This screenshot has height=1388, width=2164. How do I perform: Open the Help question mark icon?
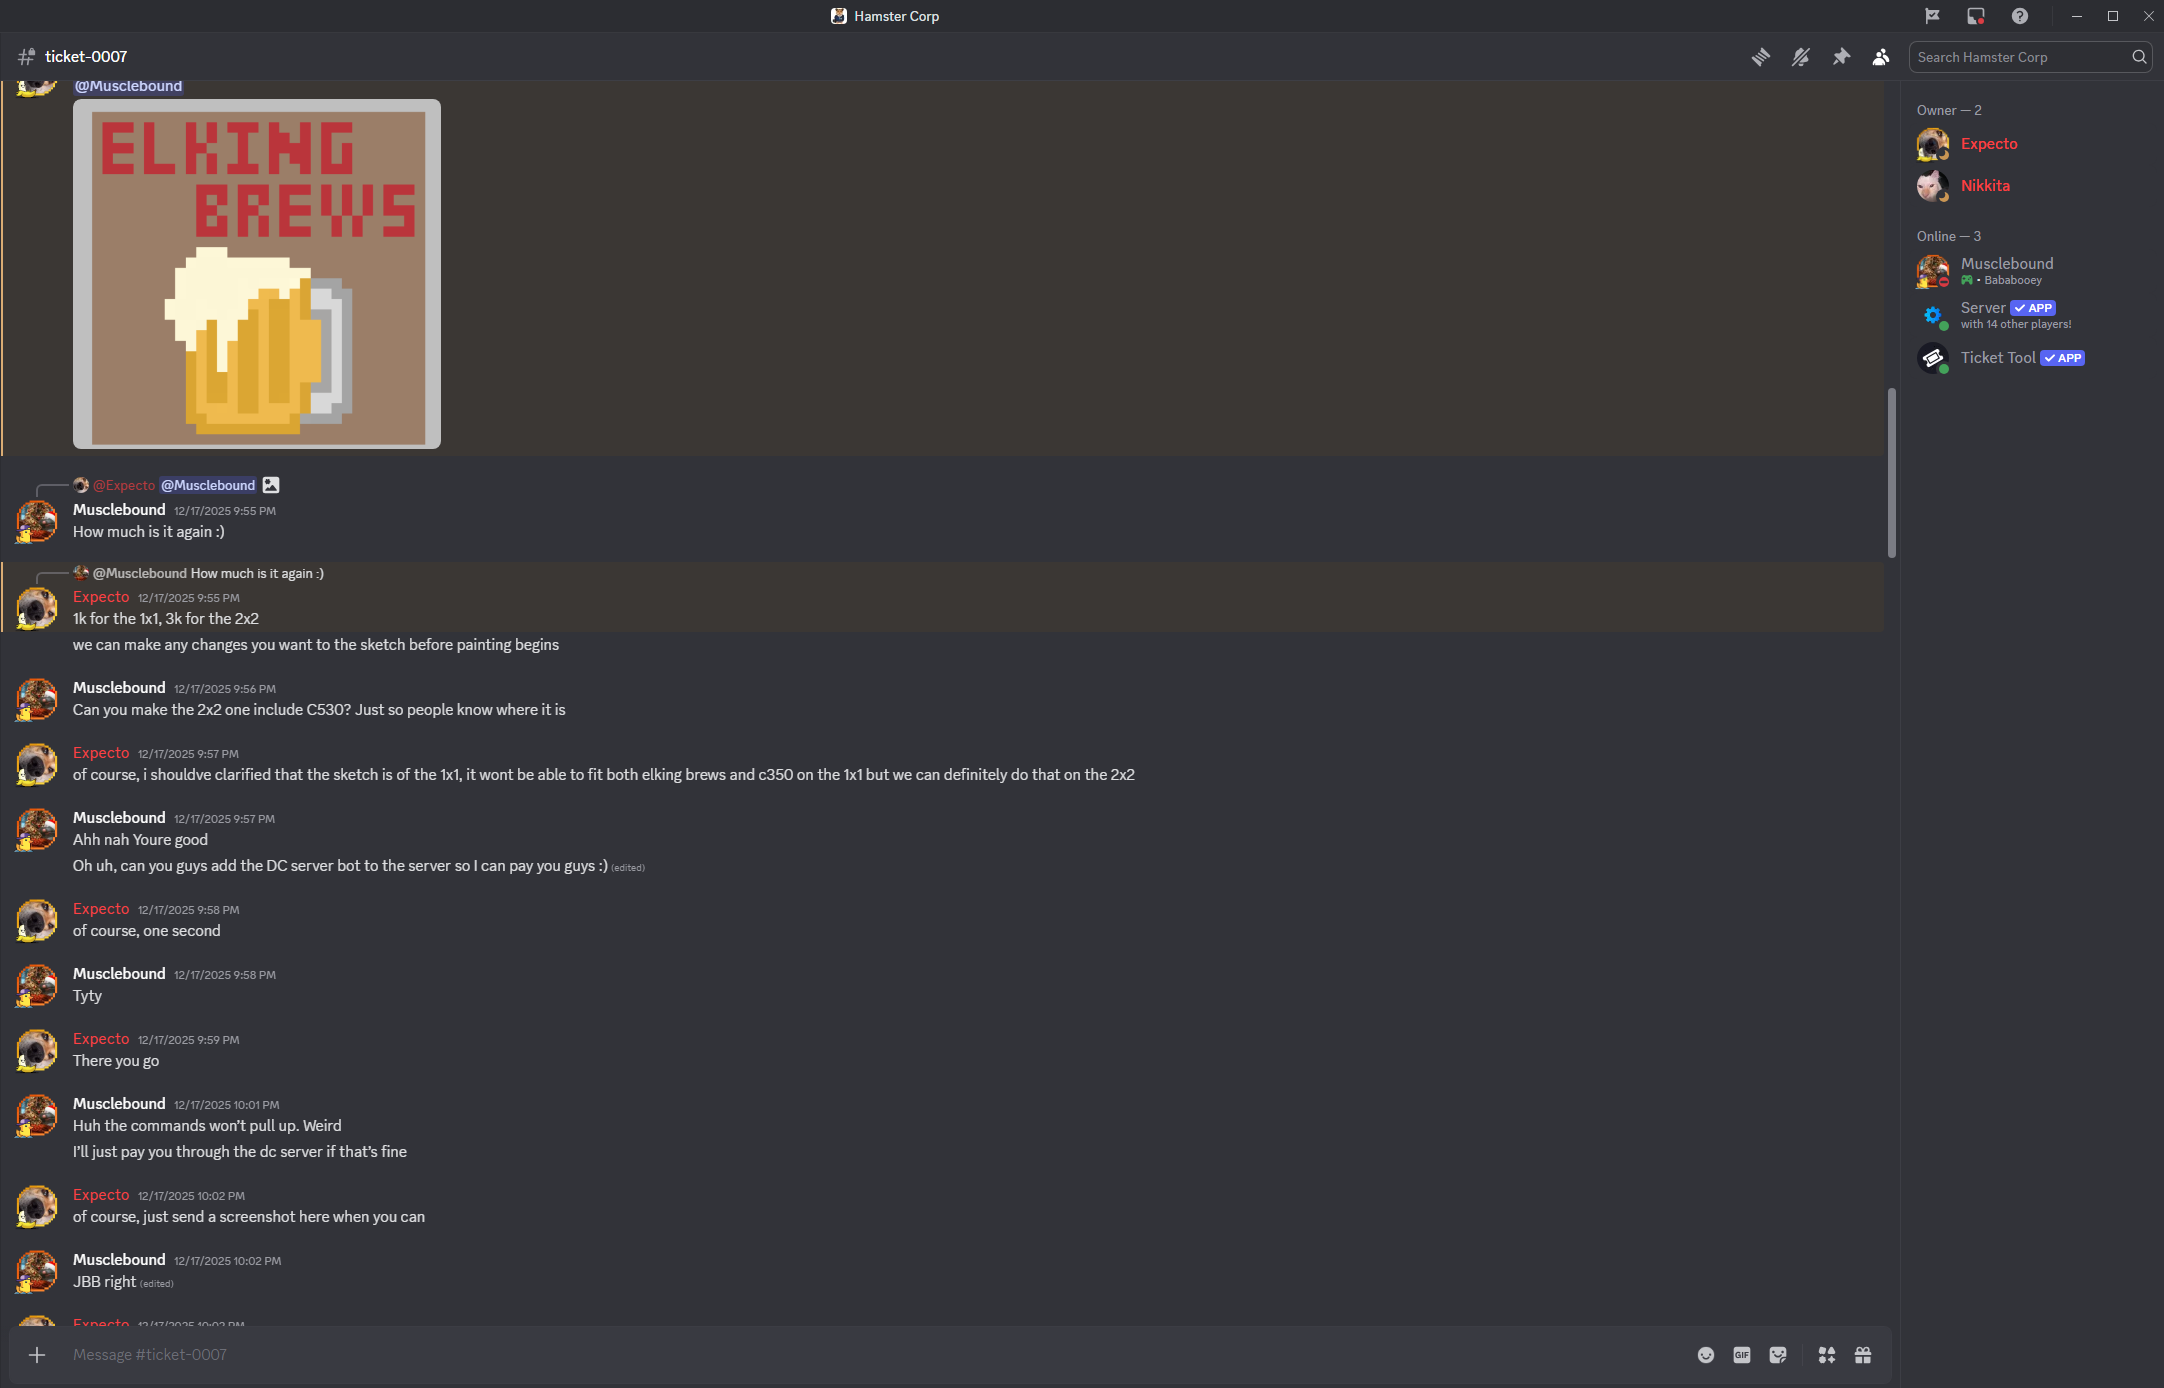pos(2020,16)
